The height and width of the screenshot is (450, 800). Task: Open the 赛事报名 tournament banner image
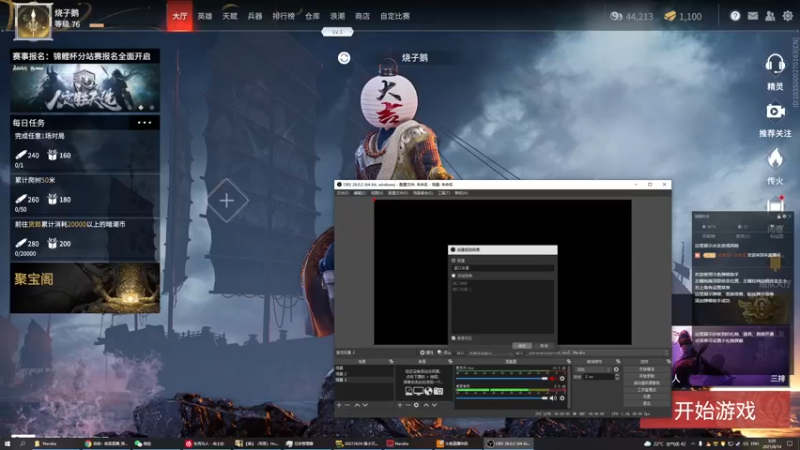[x=85, y=87]
